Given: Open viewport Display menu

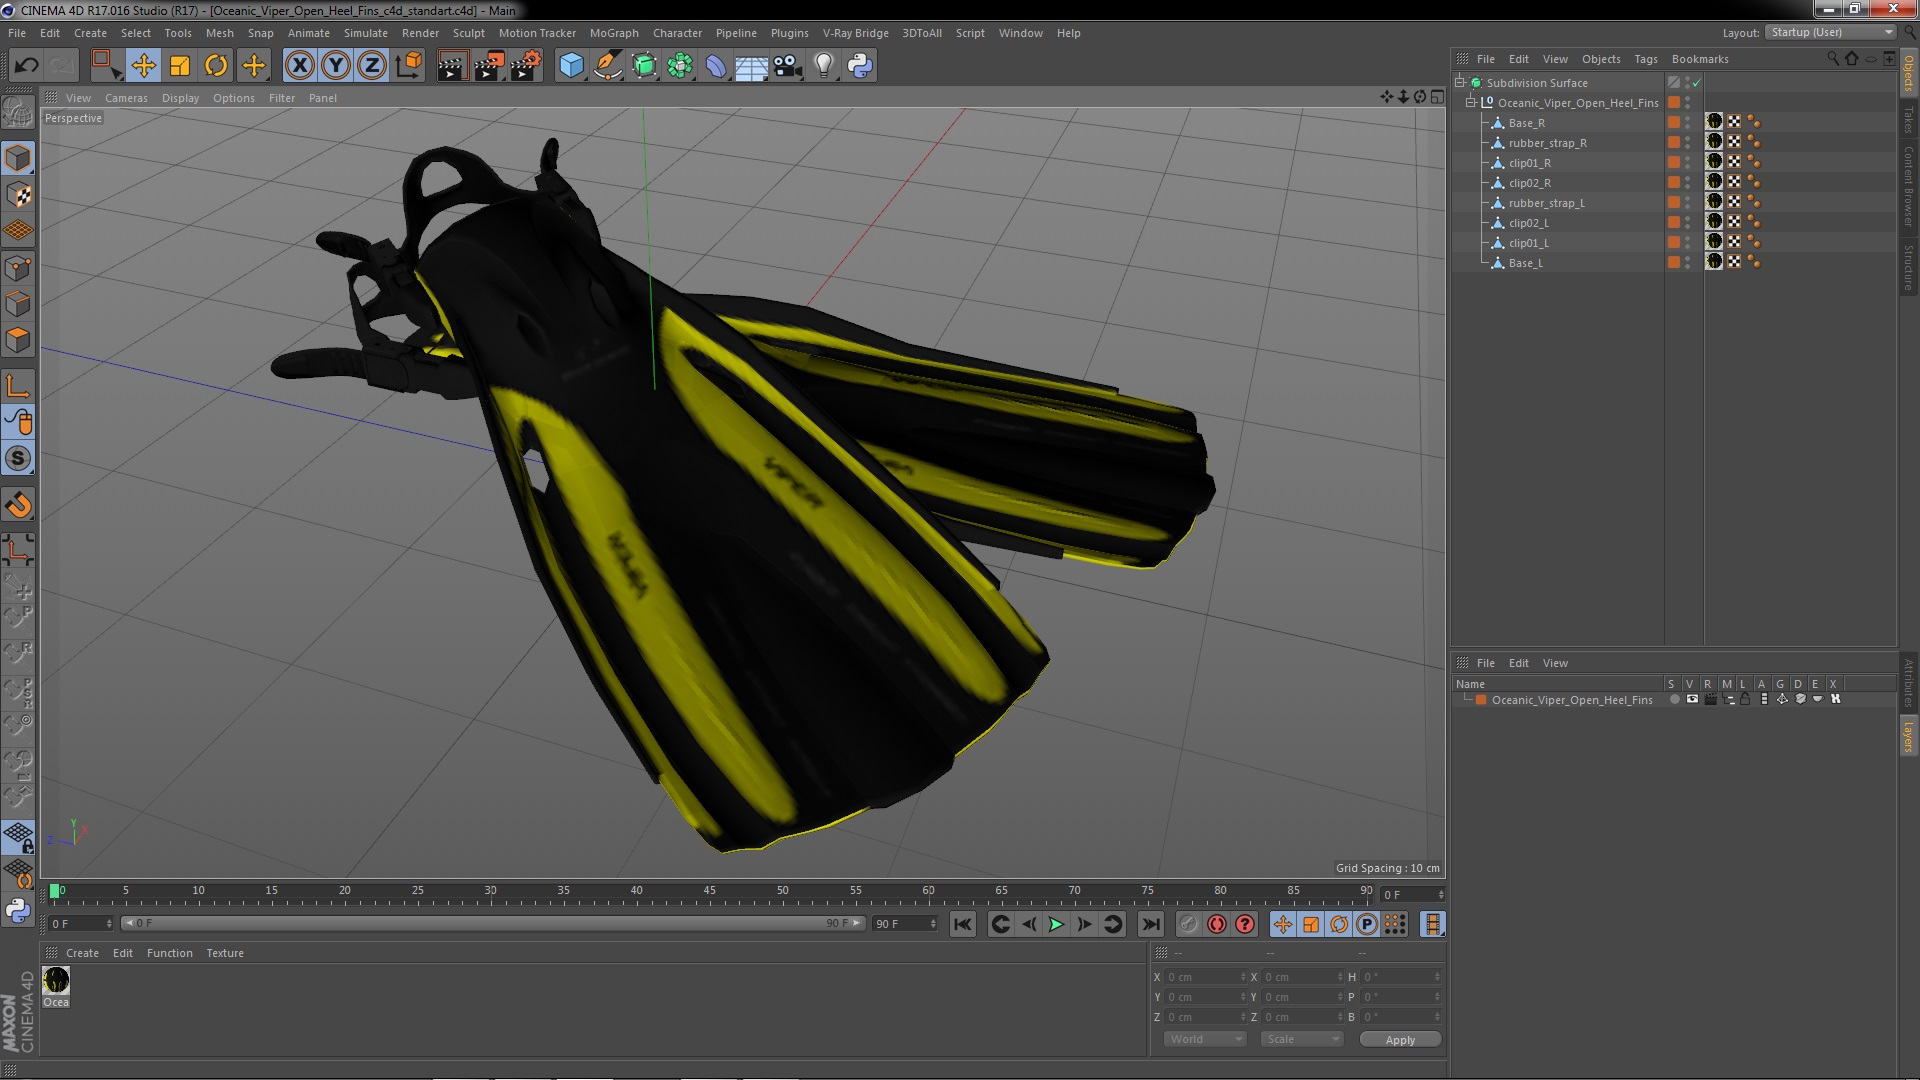Looking at the screenshot, I should [180, 98].
